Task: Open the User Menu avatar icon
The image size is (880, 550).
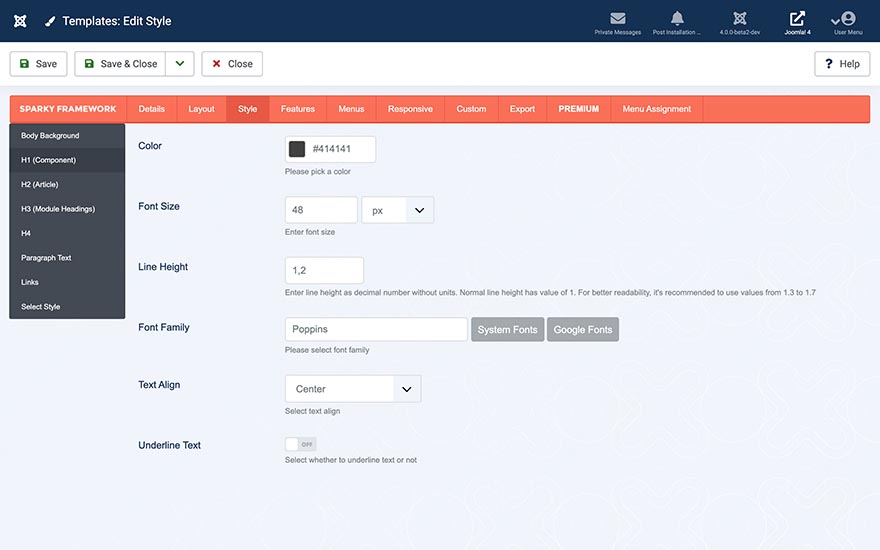Action: (847, 19)
